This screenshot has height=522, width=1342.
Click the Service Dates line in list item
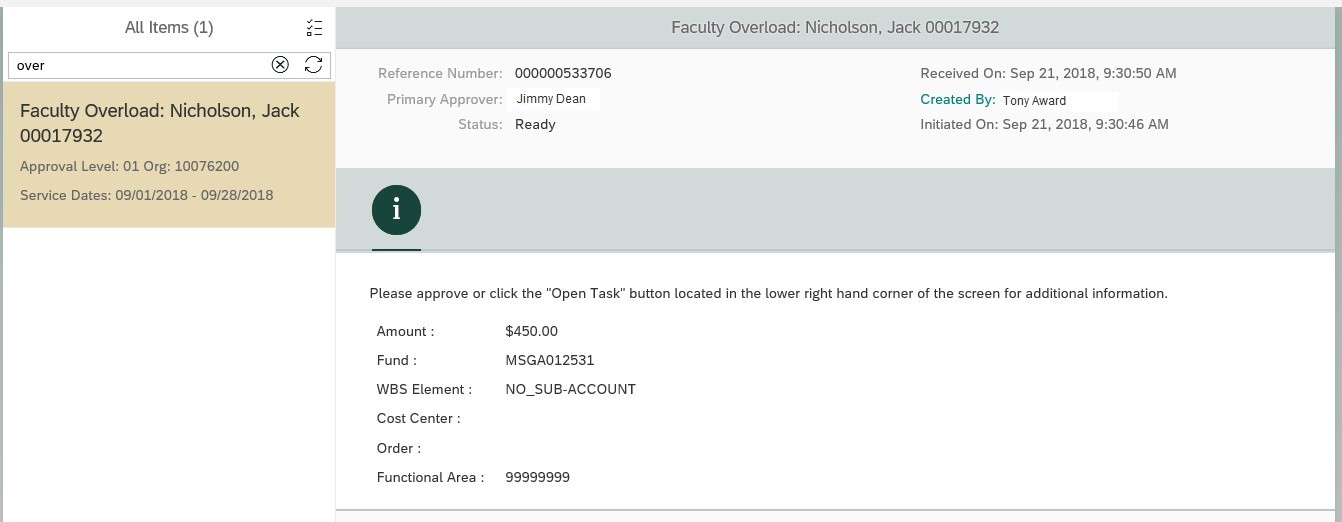pos(146,195)
